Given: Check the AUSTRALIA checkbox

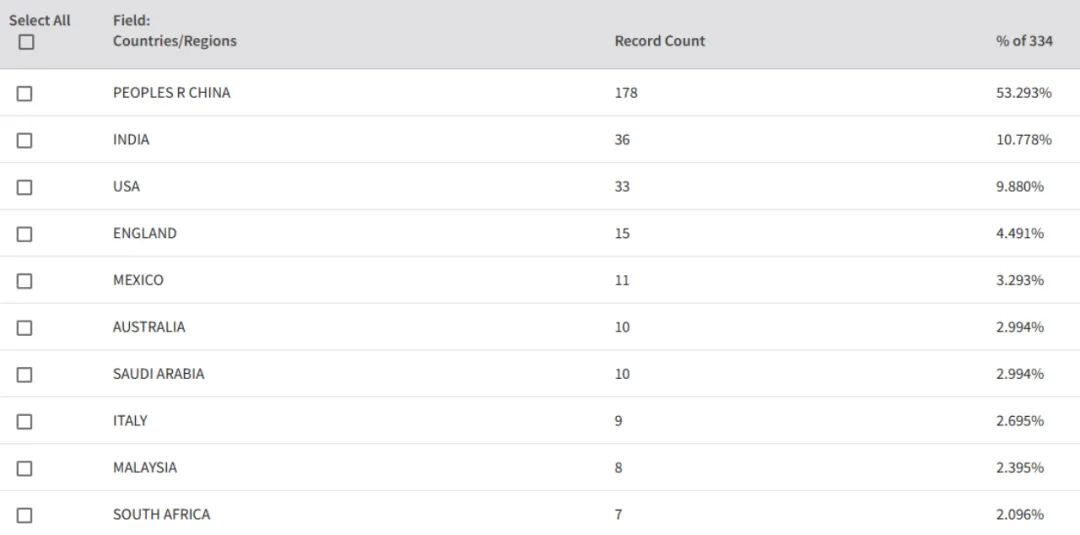Looking at the screenshot, I should [24, 327].
